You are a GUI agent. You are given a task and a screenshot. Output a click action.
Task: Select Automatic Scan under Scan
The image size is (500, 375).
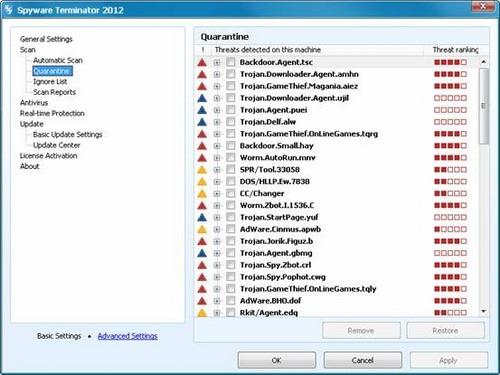click(x=58, y=60)
